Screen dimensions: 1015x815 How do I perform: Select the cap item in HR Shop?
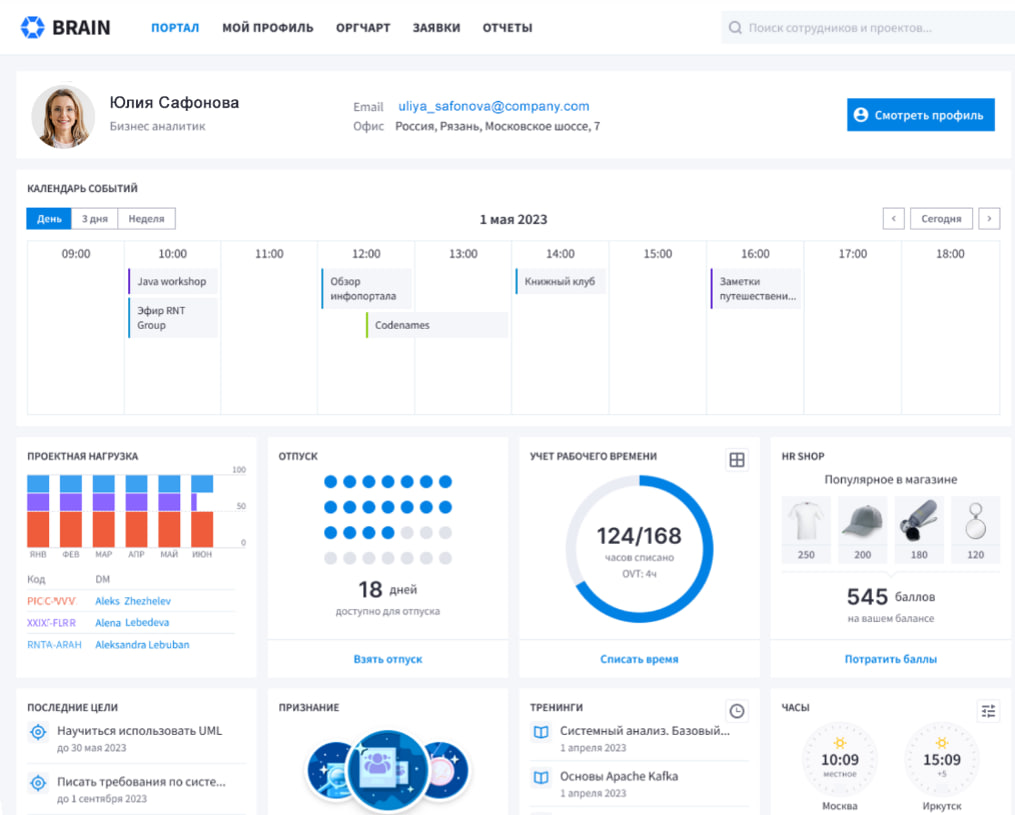[862, 521]
